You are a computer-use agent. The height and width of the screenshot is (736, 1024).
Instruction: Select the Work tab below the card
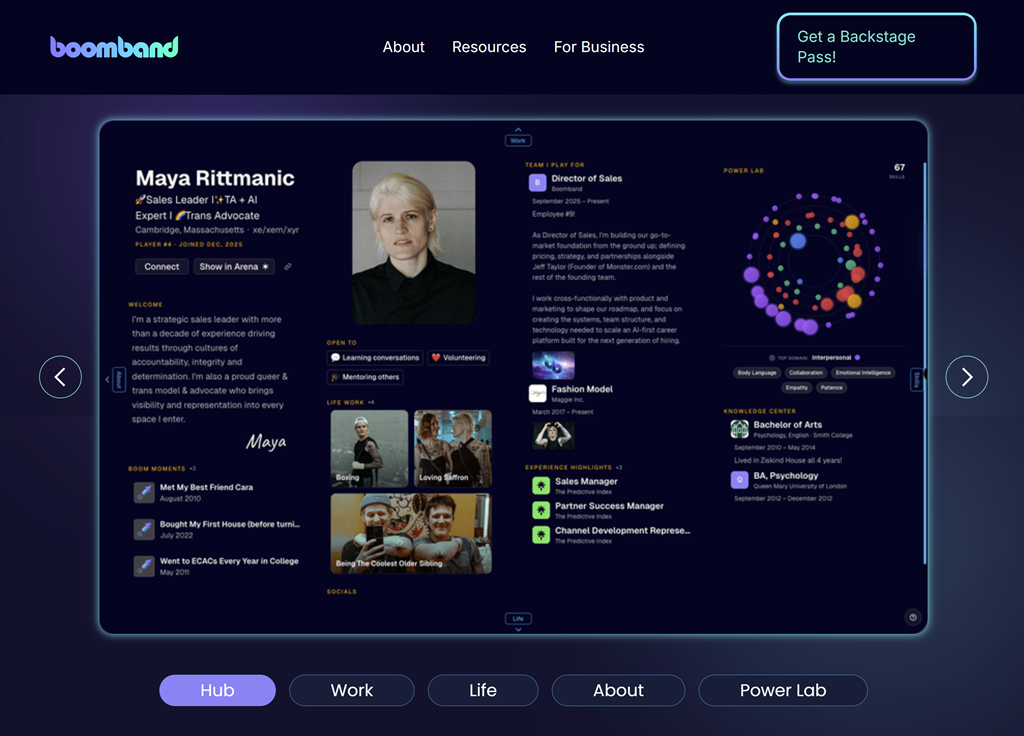pos(351,690)
